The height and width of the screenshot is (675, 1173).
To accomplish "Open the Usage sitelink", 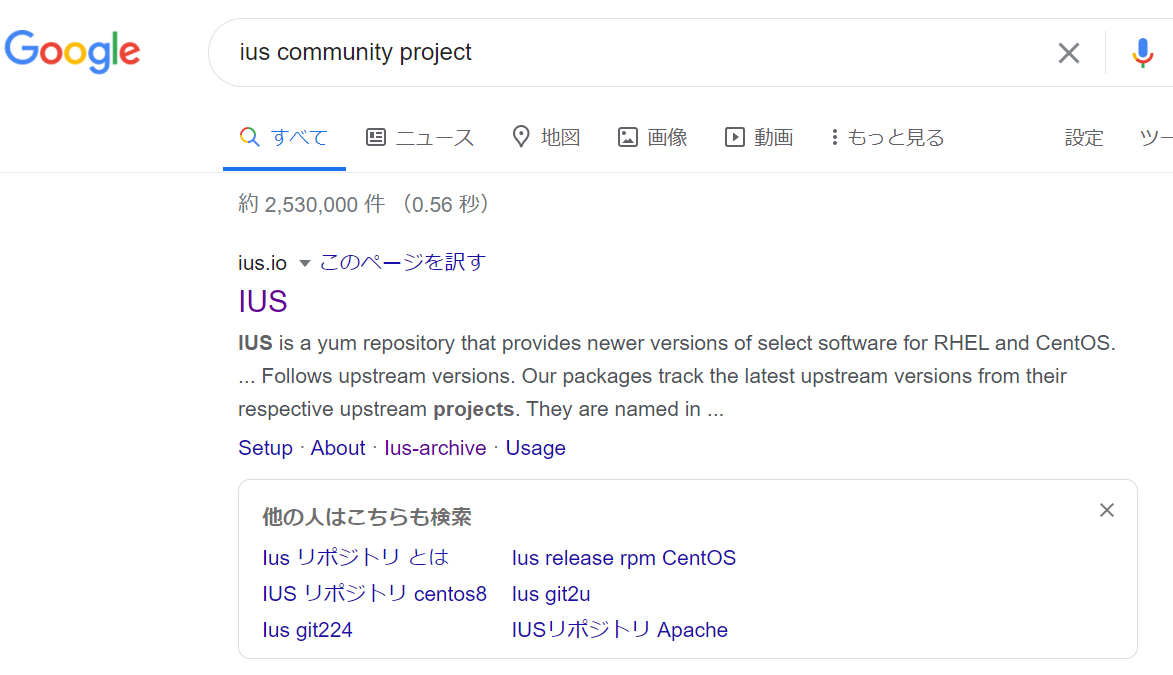I will [536, 448].
